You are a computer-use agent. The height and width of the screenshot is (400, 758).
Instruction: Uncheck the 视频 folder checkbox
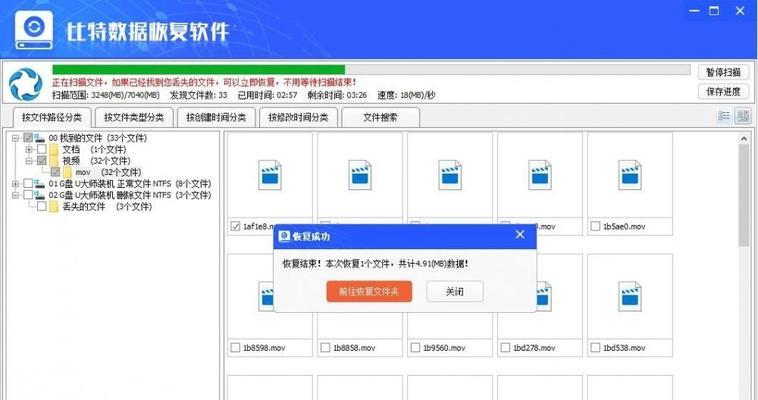tap(42, 161)
